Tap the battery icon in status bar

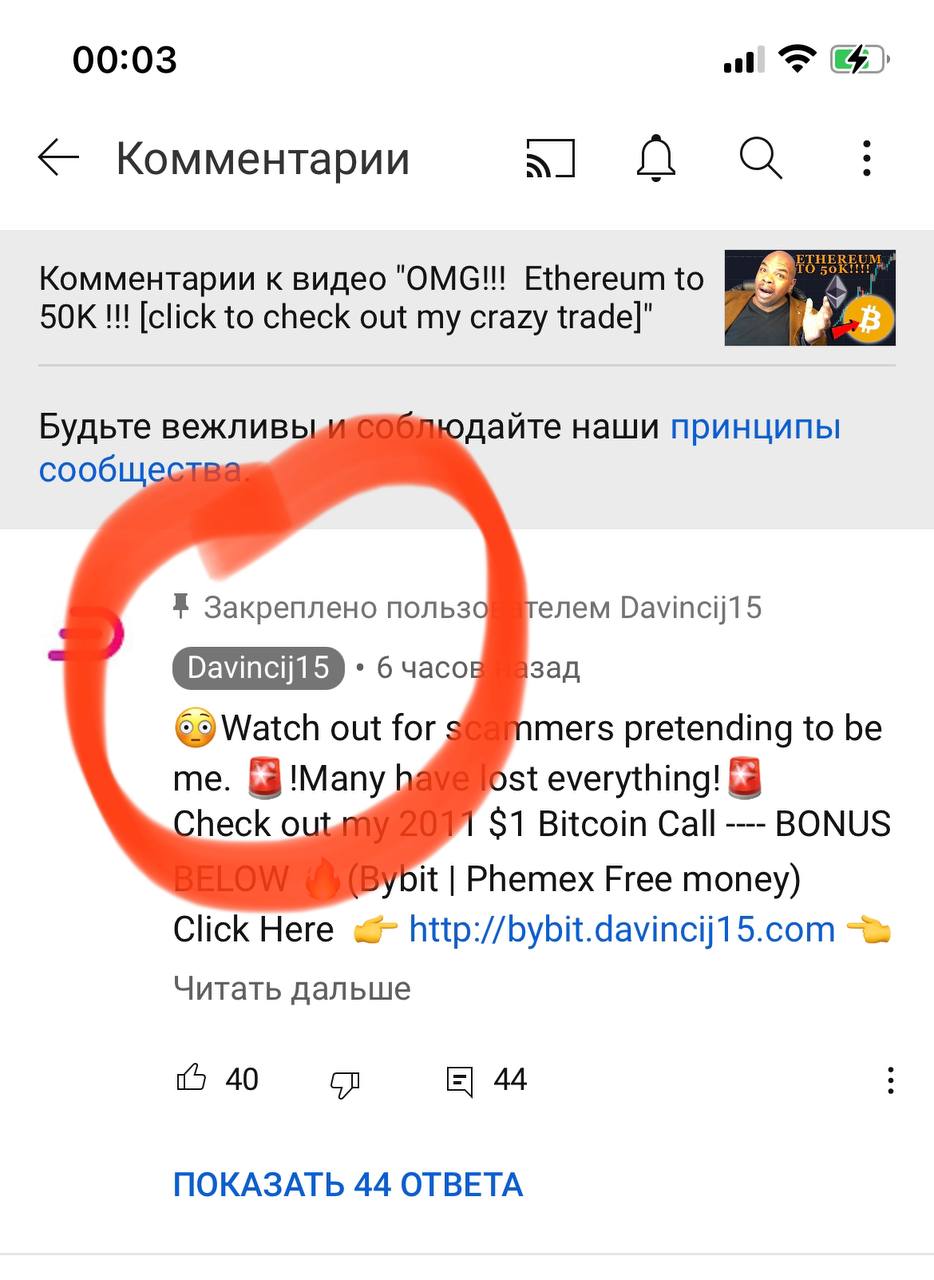[x=860, y=60]
